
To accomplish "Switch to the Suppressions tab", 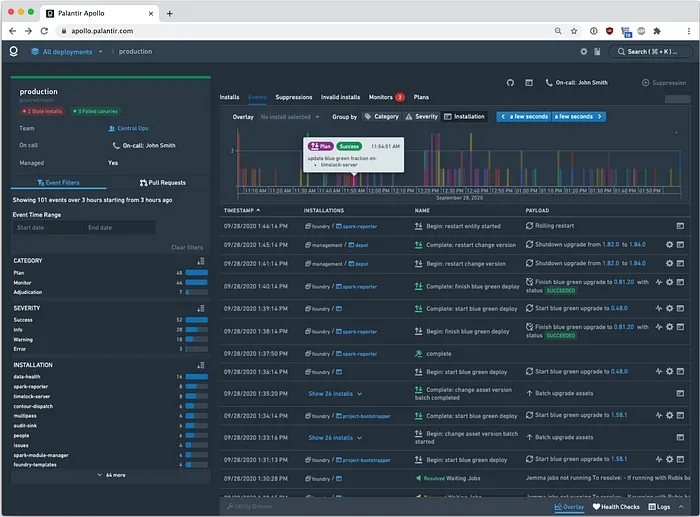I will click(x=294, y=97).
